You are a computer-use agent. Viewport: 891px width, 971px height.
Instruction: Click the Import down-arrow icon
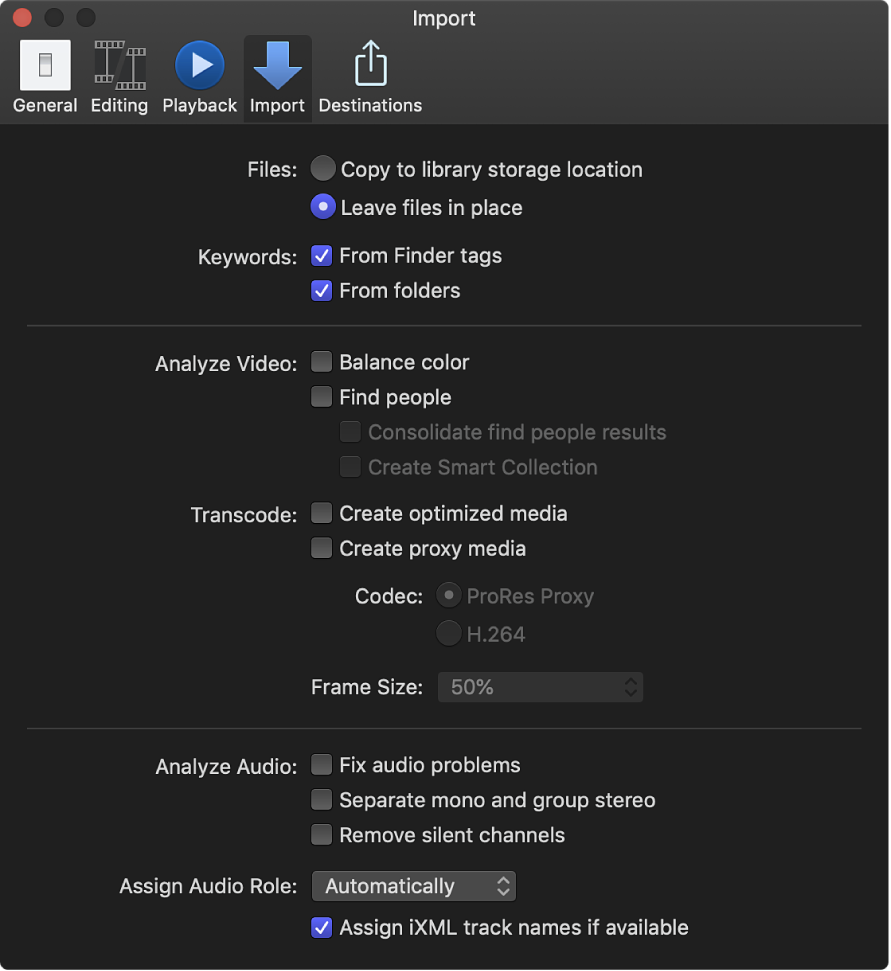(x=277, y=66)
